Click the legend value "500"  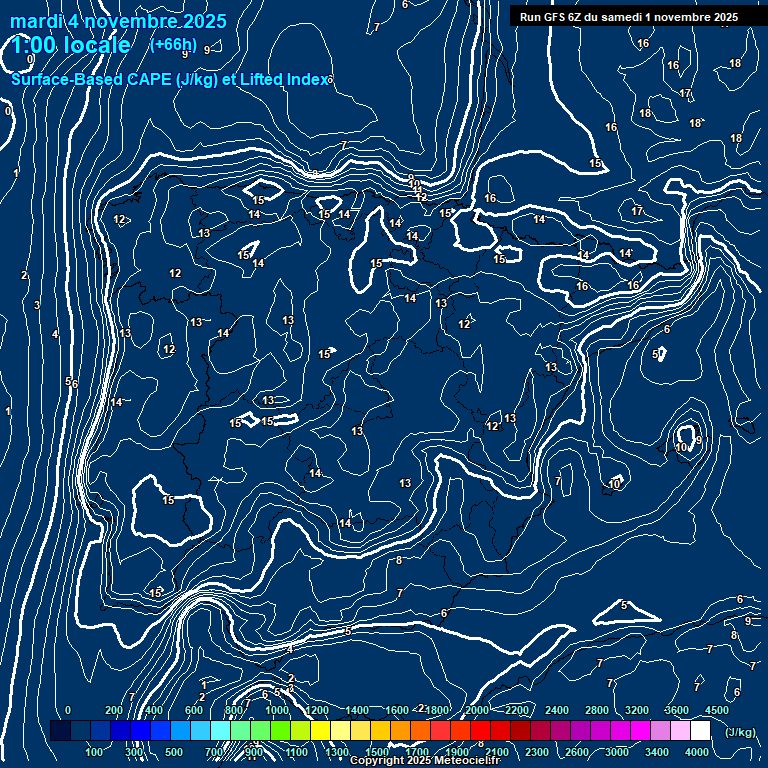[x=174, y=752]
